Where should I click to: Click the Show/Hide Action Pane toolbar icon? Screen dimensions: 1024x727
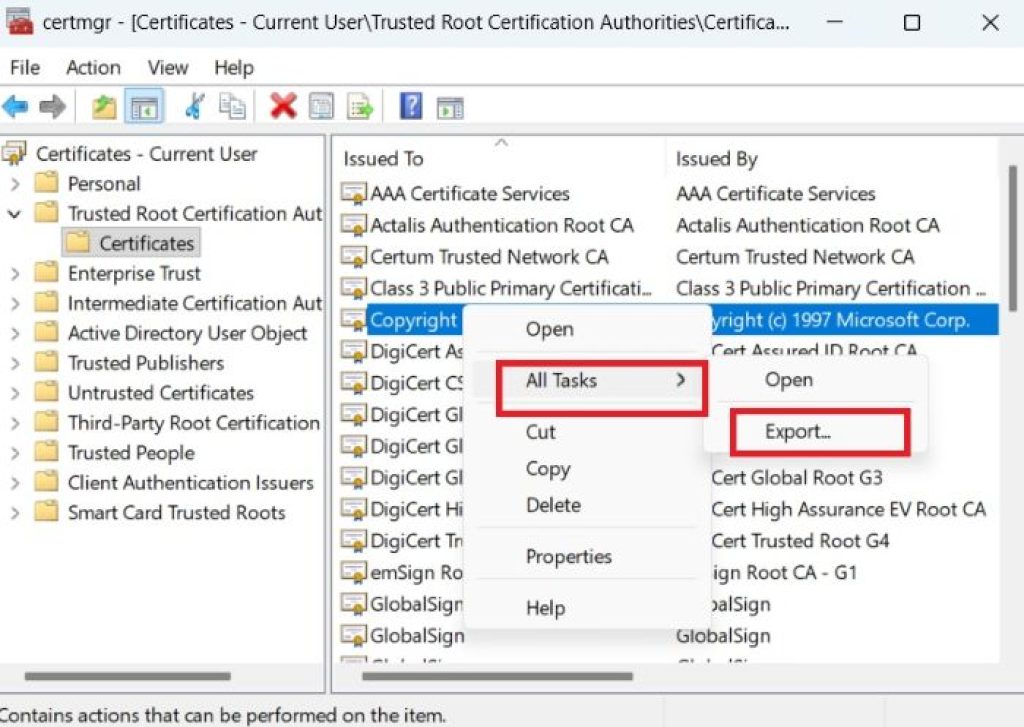coord(450,107)
